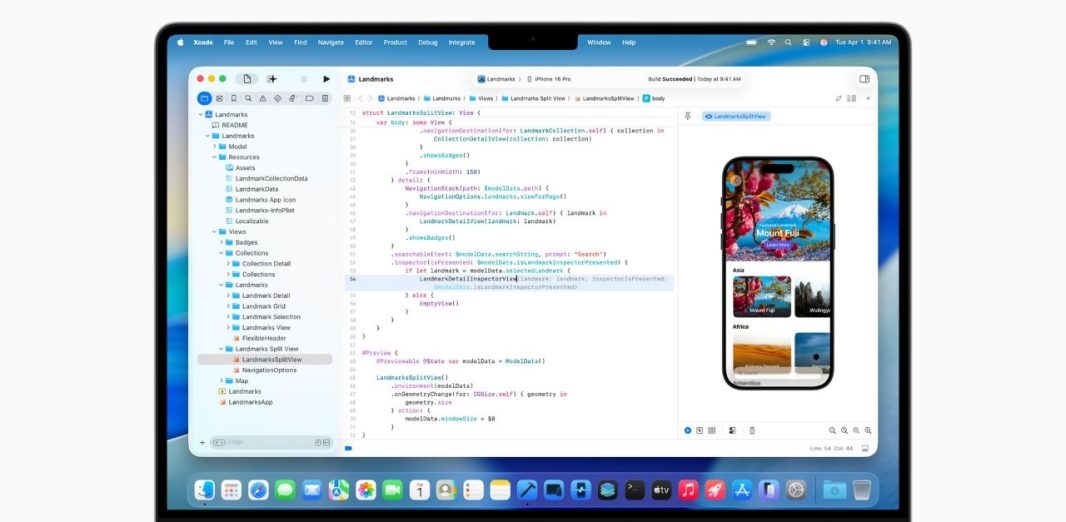Open canvas device settings
The width and height of the screenshot is (1066, 522).
(732, 430)
